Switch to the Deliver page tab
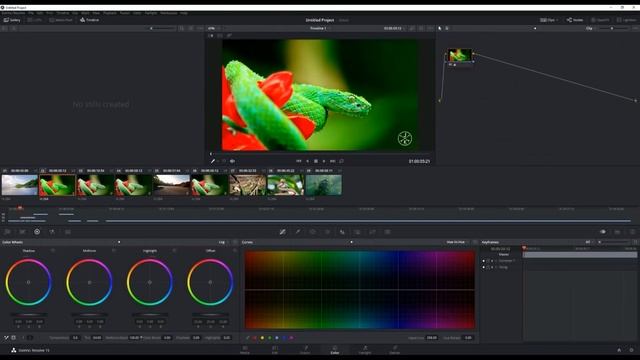Image resolution: width=640 pixels, height=360 pixels. [394, 350]
